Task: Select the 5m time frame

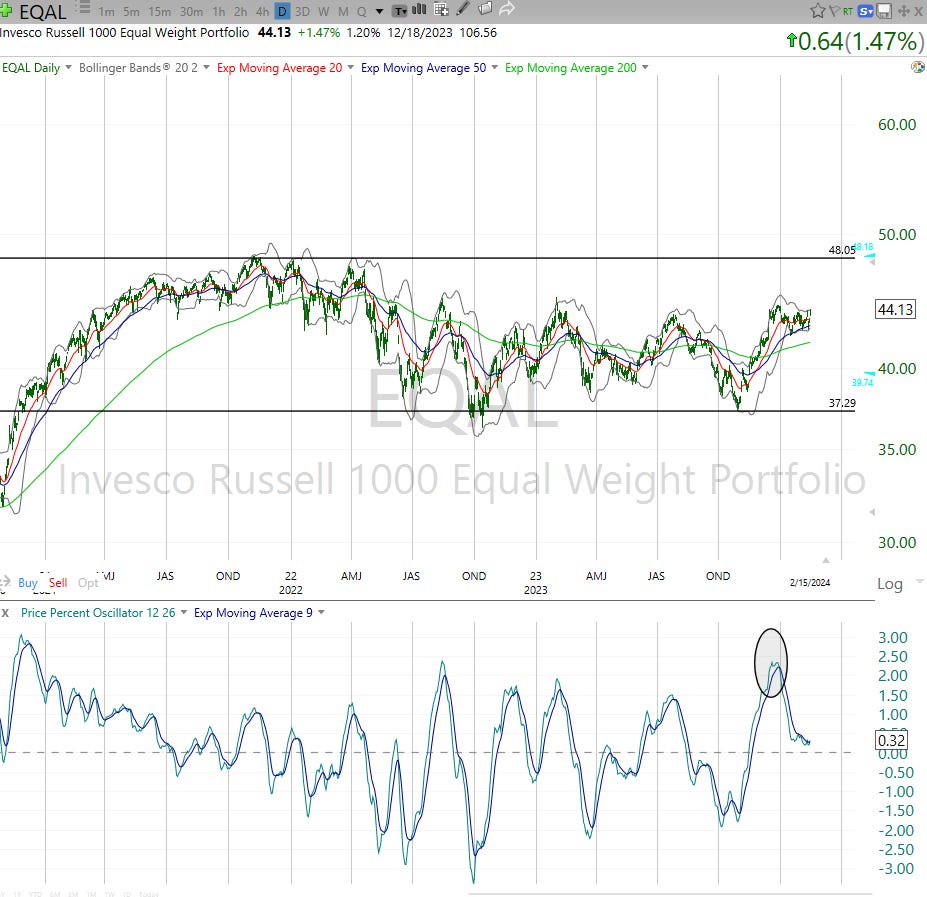Action: [131, 11]
